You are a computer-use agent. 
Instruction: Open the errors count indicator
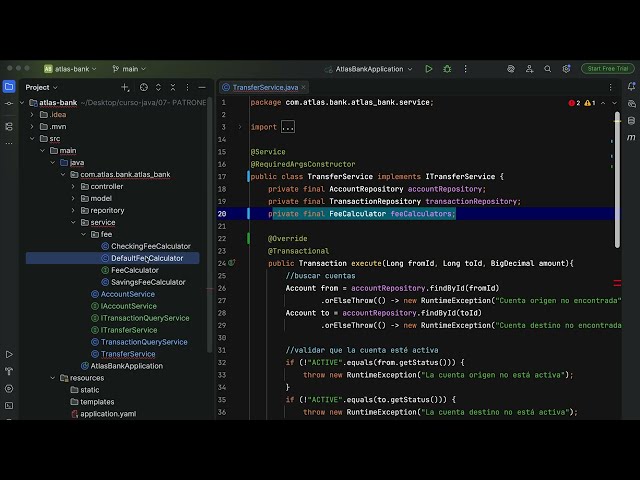click(574, 103)
